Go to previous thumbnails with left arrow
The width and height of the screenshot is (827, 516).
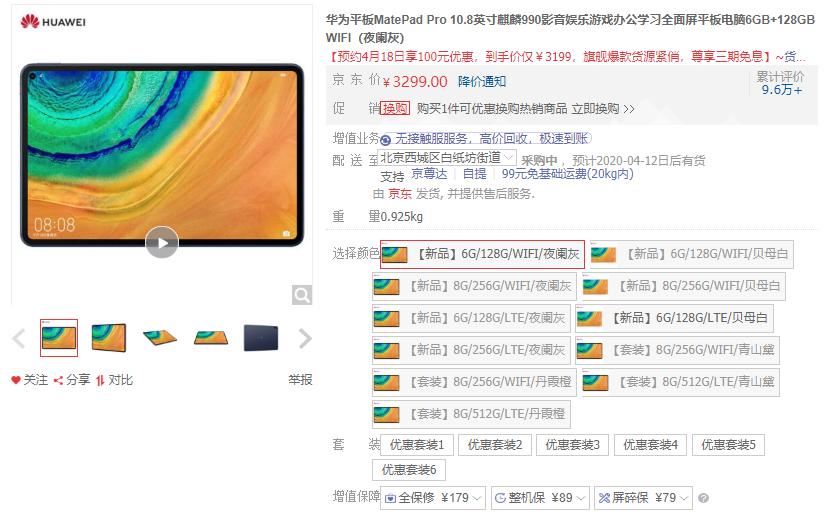19,338
